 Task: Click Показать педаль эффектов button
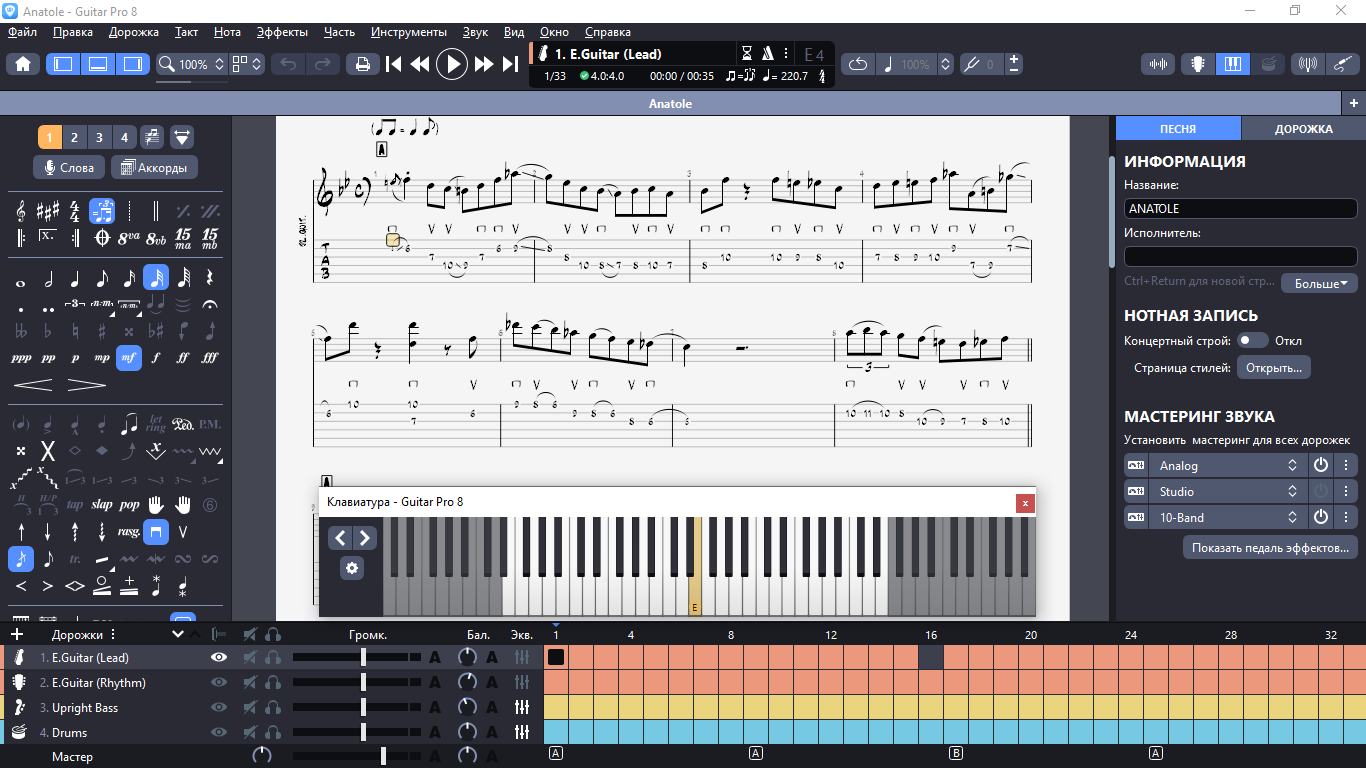(x=1270, y=547)
